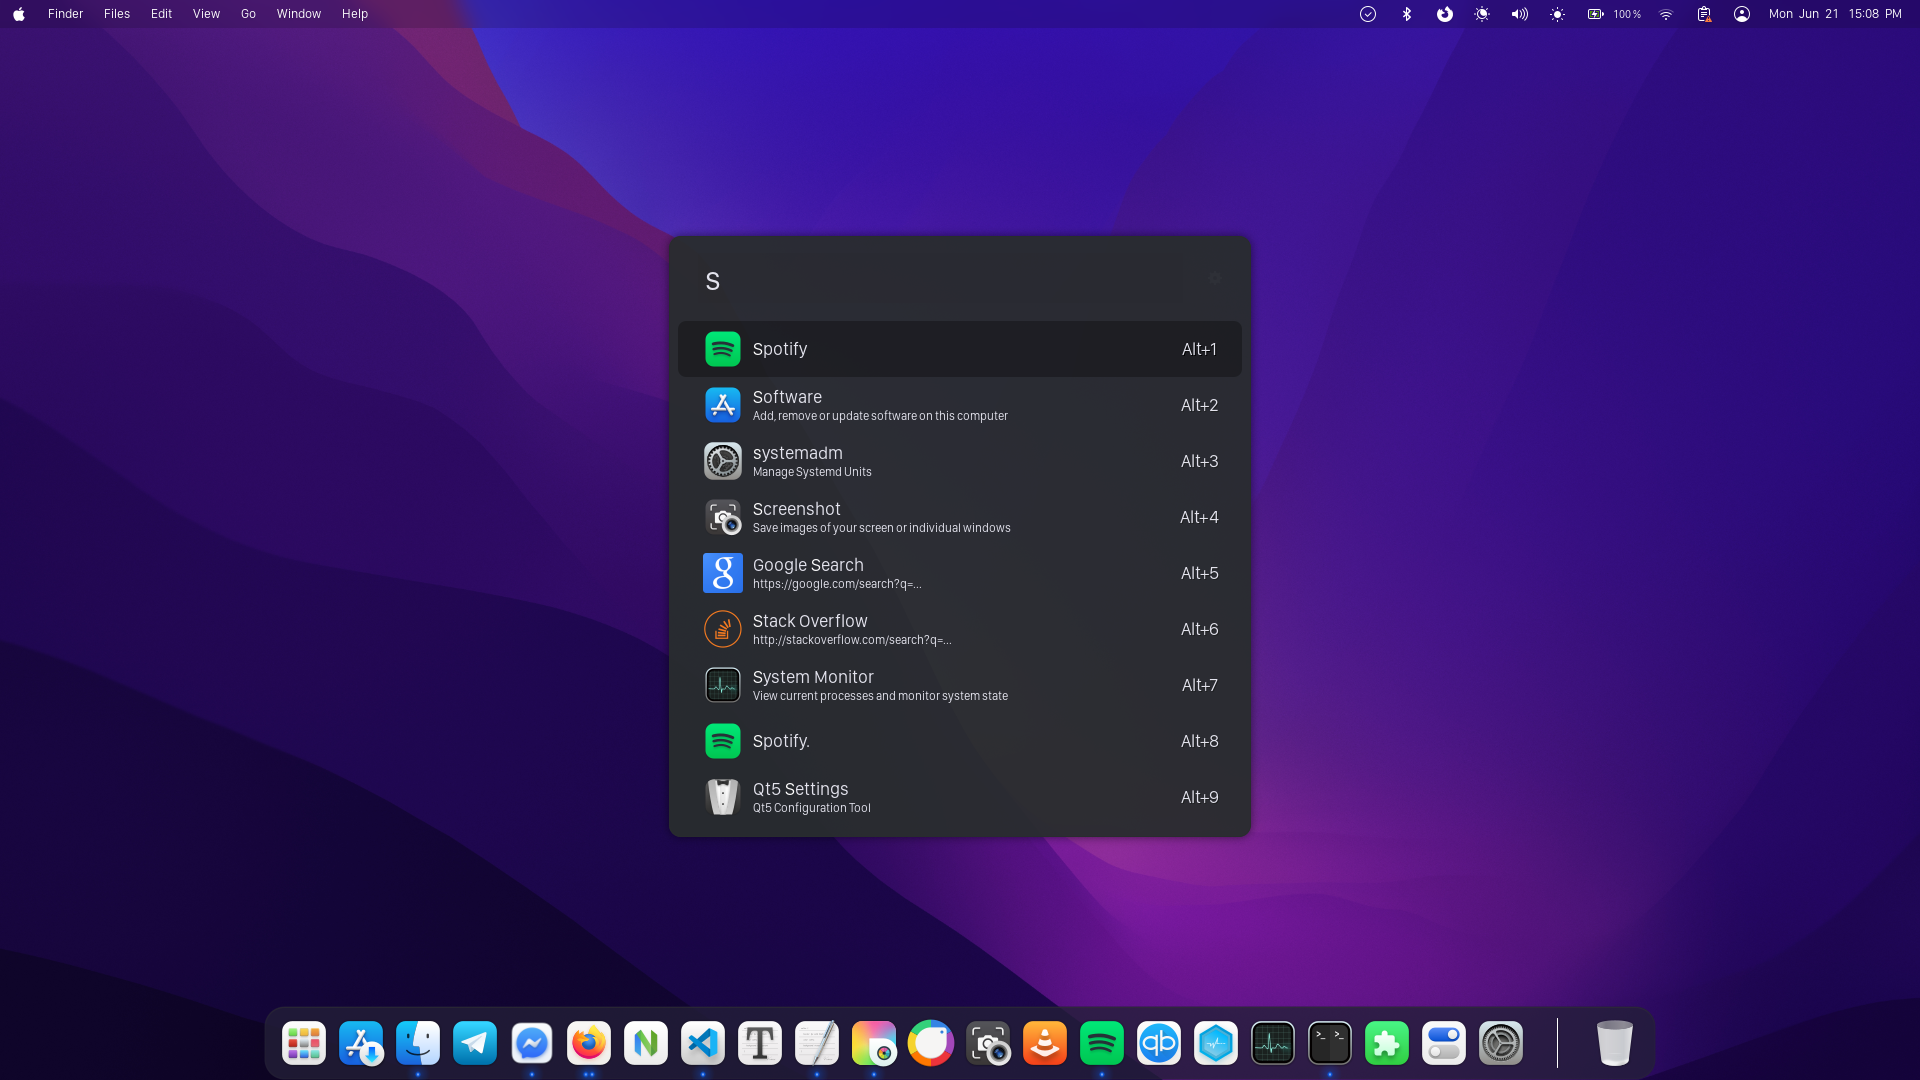Choose the Google Search result
1920x1080 pixels.
(x=960, y=573)
